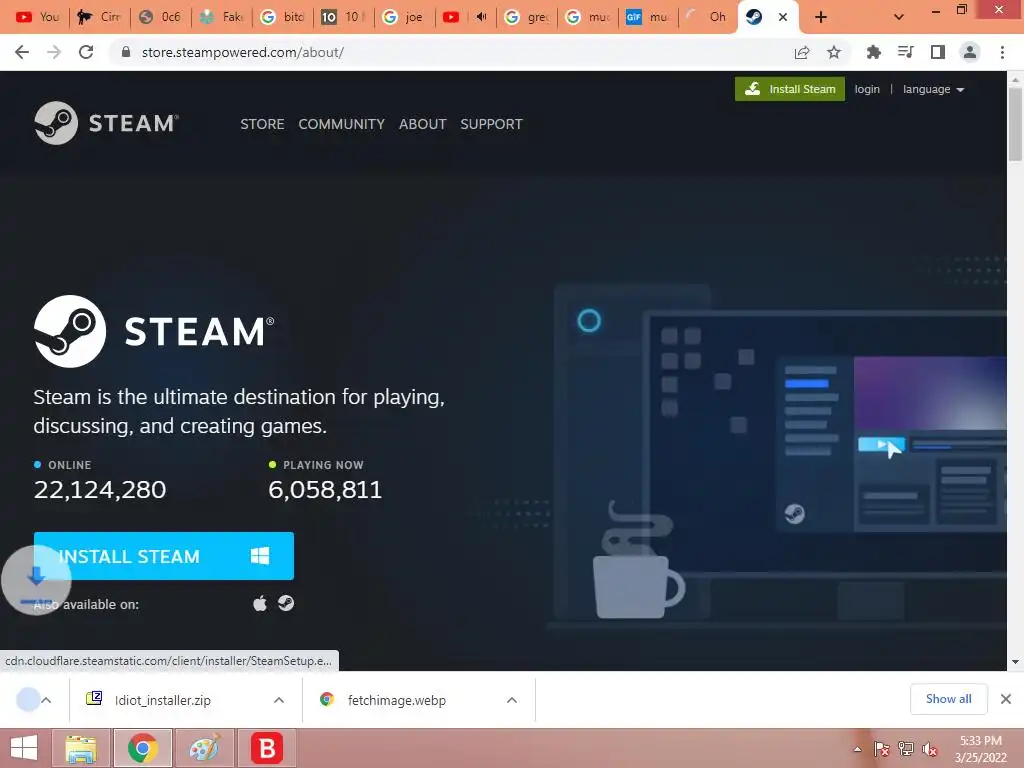
Task: Click the Steam logo in the header
Action: [x=106, y=123]
